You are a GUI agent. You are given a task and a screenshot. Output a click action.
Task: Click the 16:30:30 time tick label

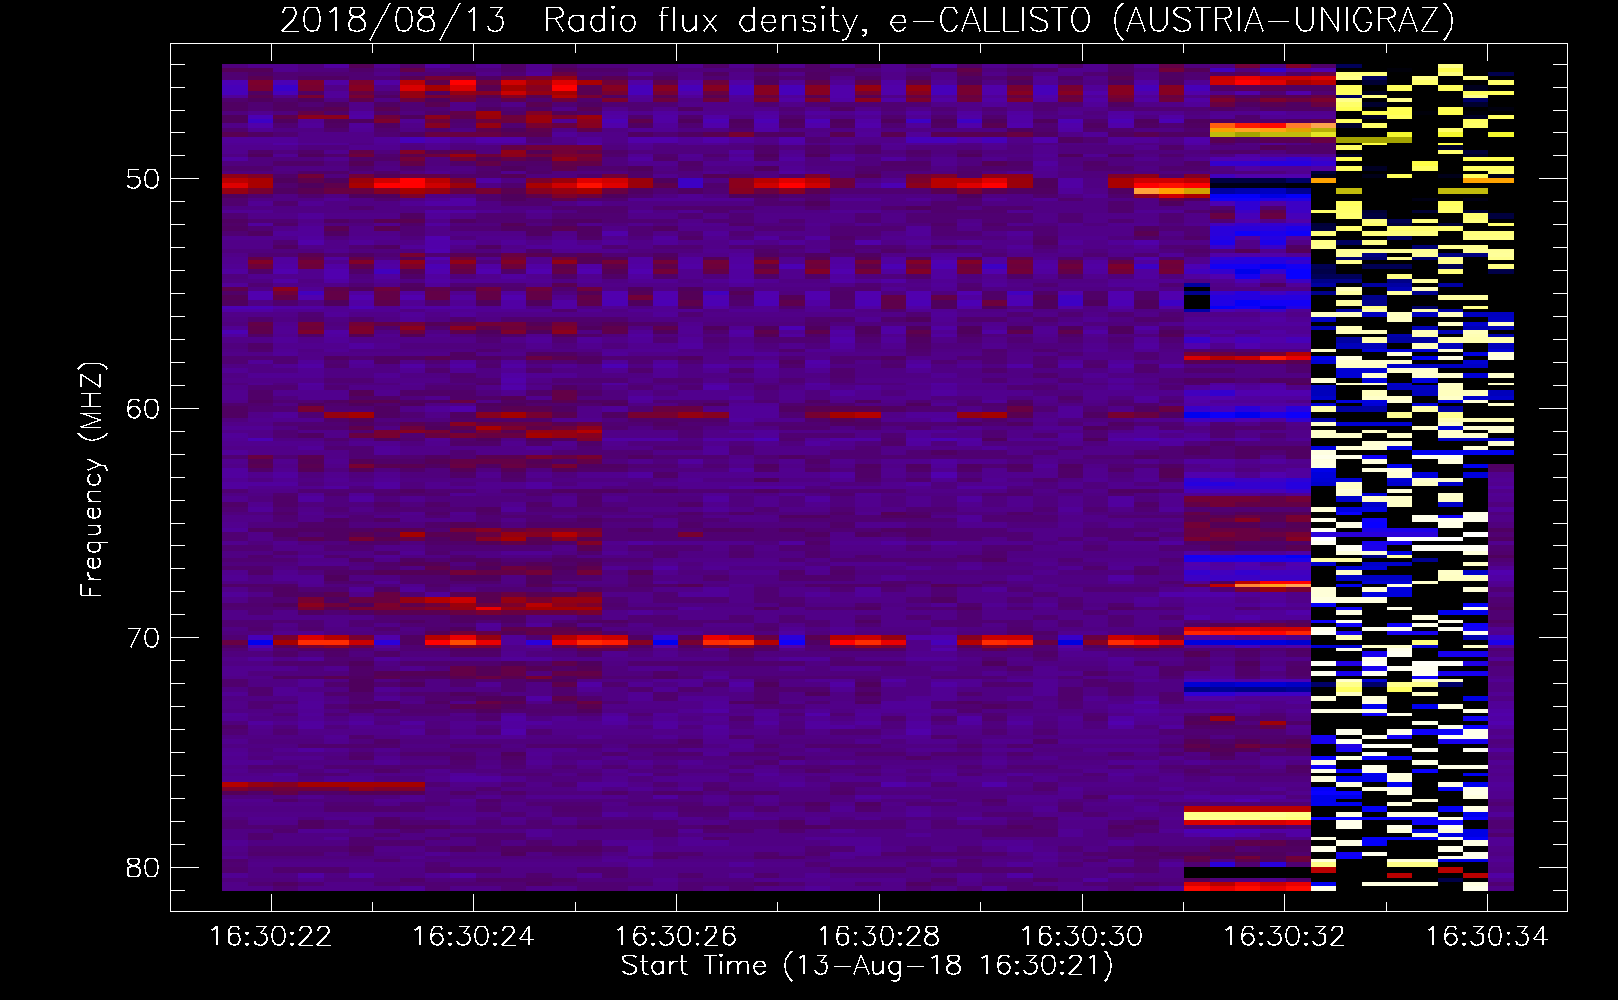(1082, 936)
